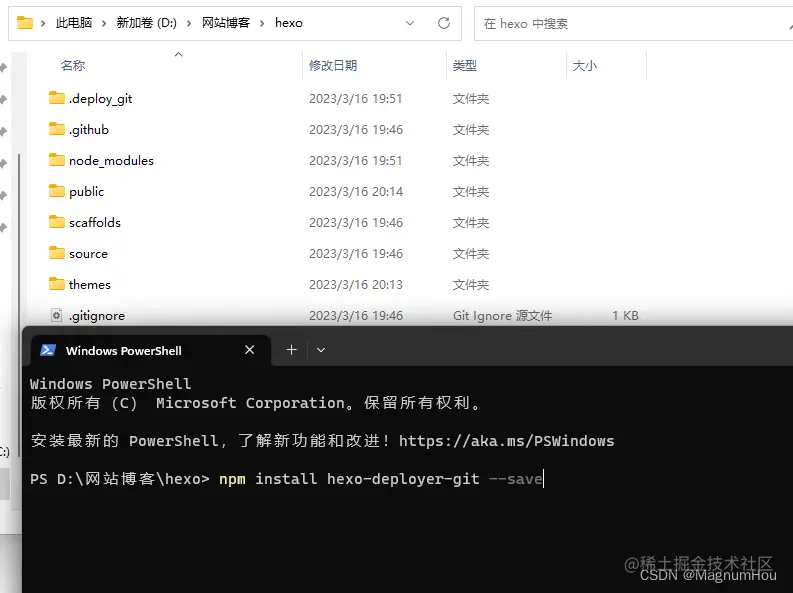Select the .deploy_git folder icon

pyautogui.click(x=57, y=98)
